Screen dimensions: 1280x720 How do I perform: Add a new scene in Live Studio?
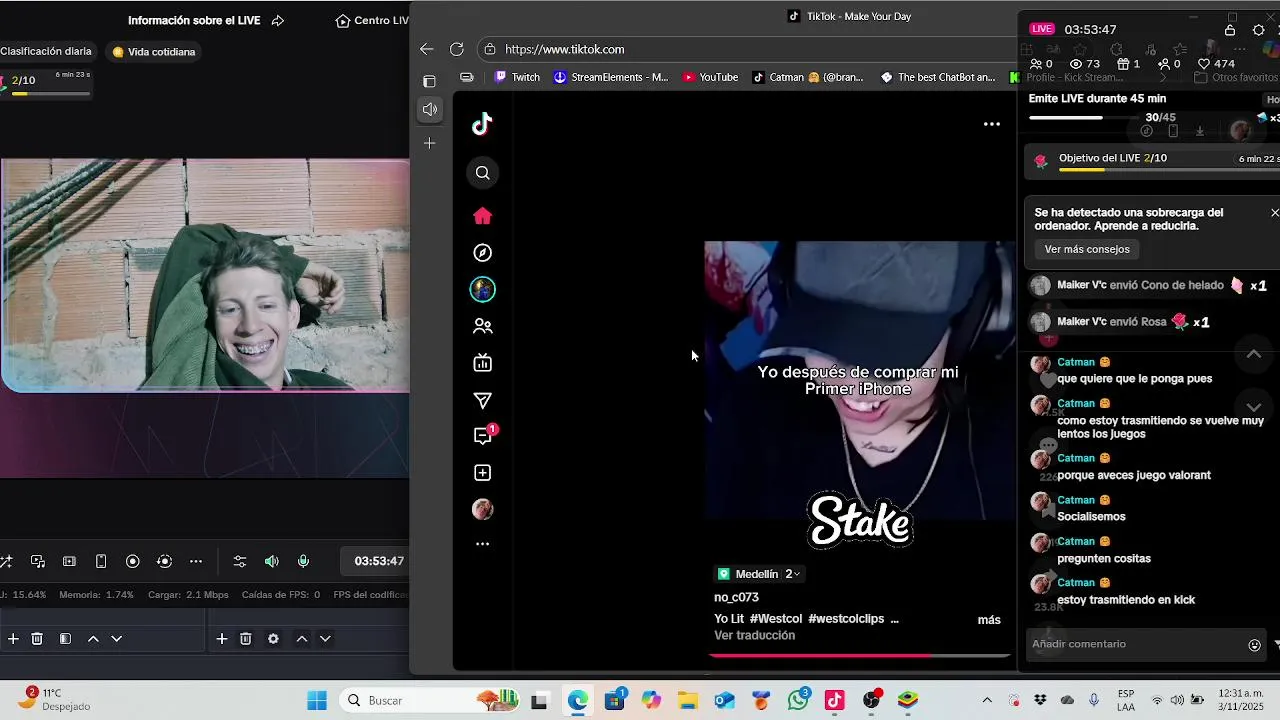click(13, 638)
